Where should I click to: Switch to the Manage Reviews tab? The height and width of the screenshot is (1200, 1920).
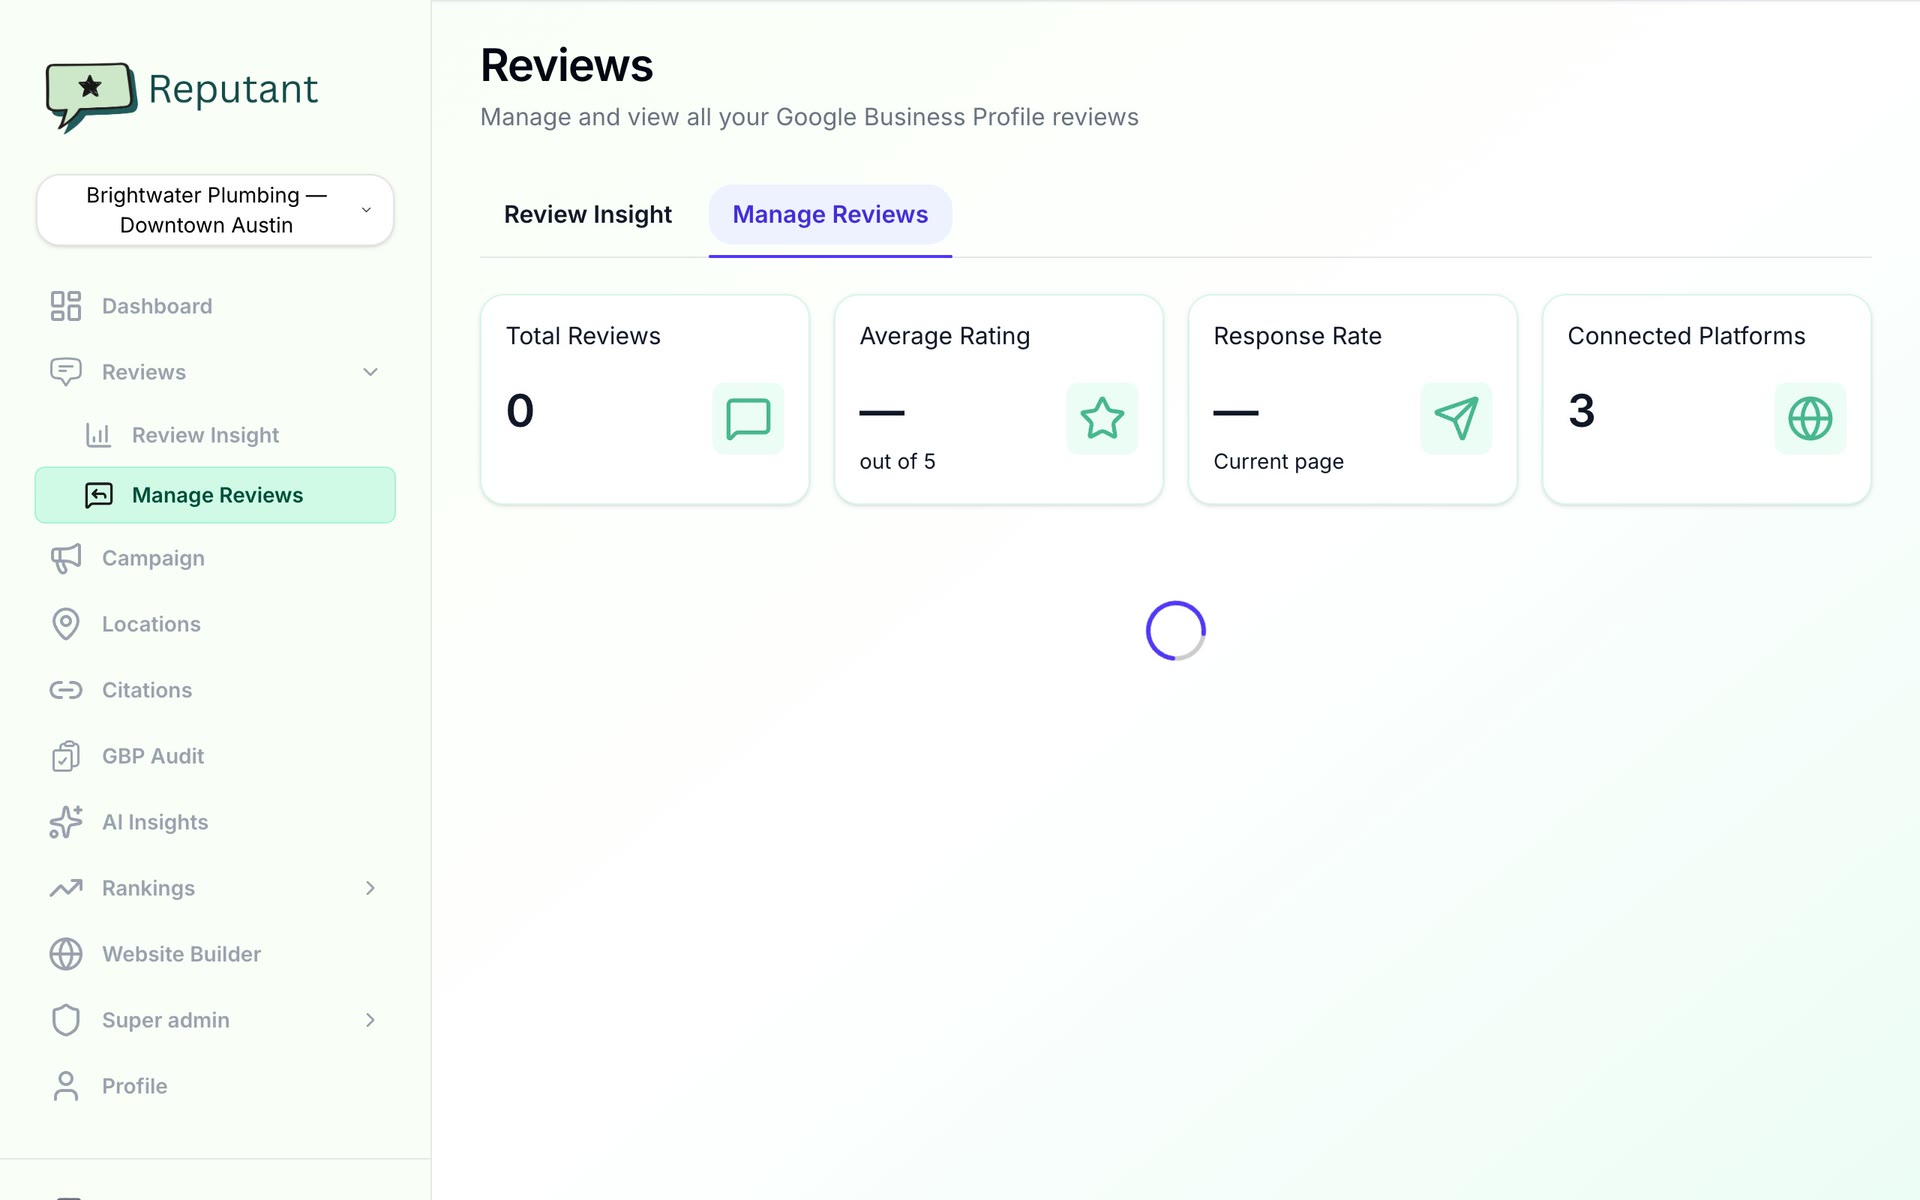830,214
